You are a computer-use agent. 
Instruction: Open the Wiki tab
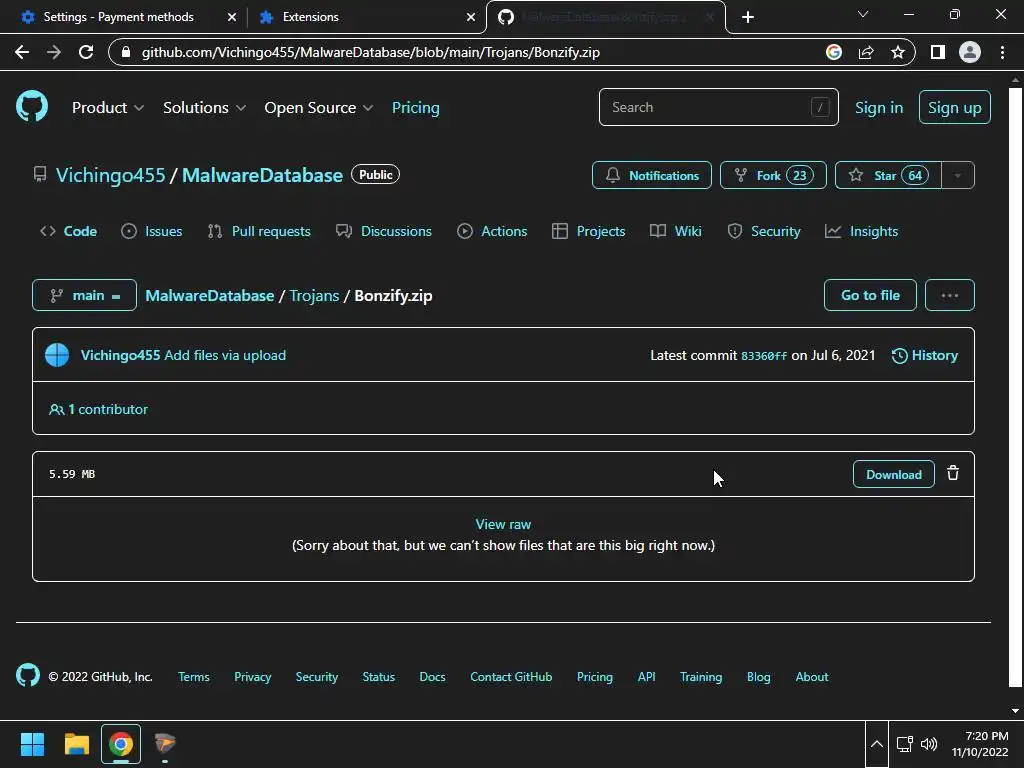click(676, 231)
